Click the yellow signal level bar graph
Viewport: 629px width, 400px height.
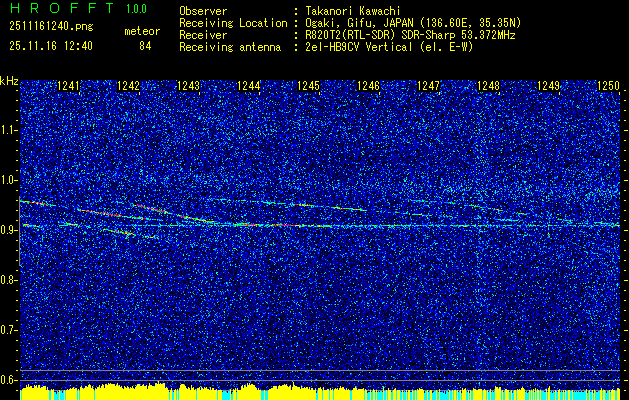[320, 392]
